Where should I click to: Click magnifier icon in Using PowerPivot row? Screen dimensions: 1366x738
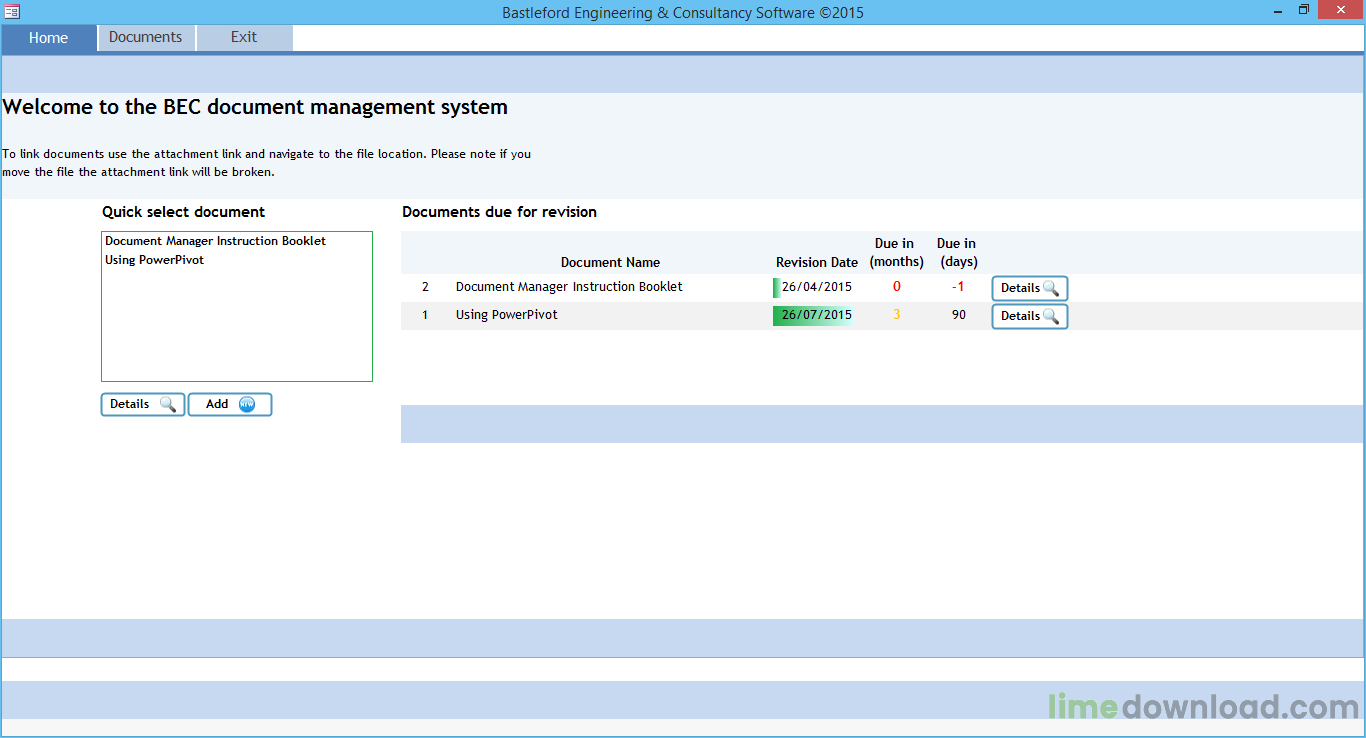pyautogui.click(x=1051, y=316)
